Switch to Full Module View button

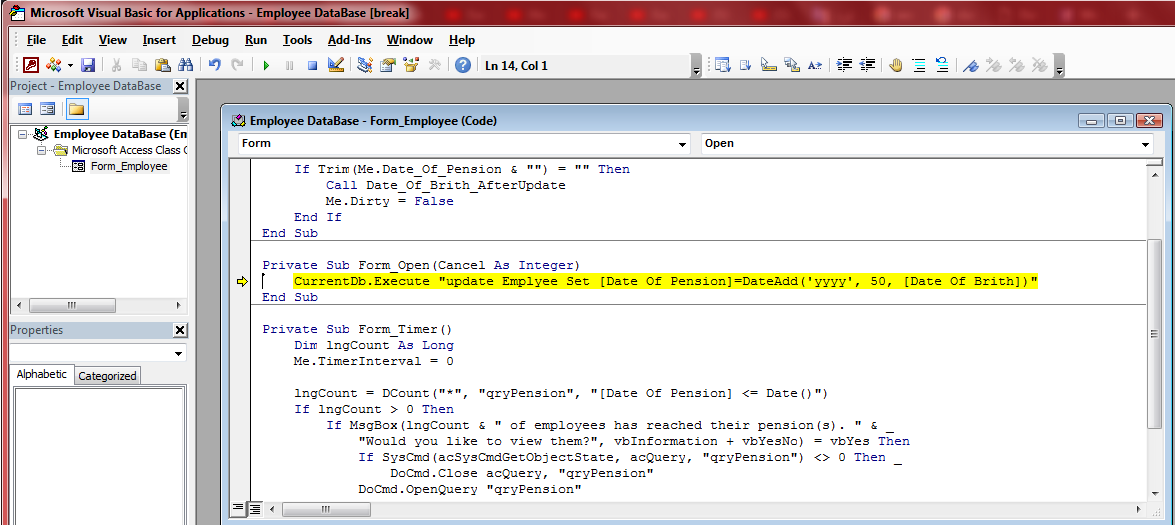(254, 509)
